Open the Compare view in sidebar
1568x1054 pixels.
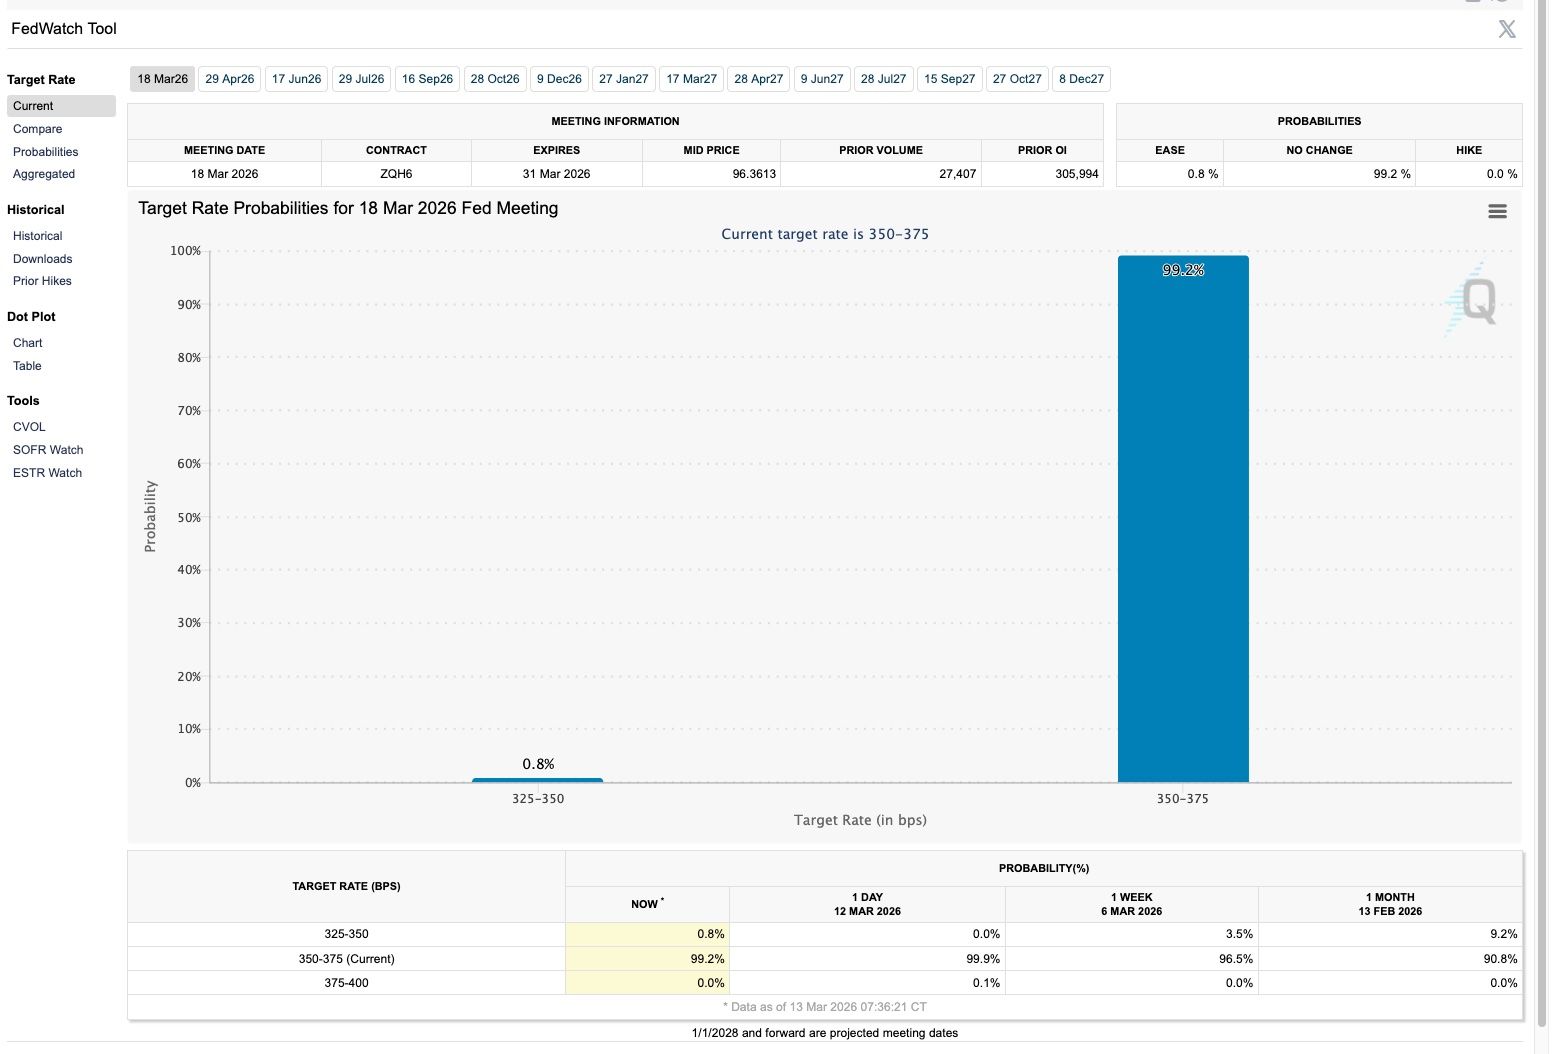[38, 129]
